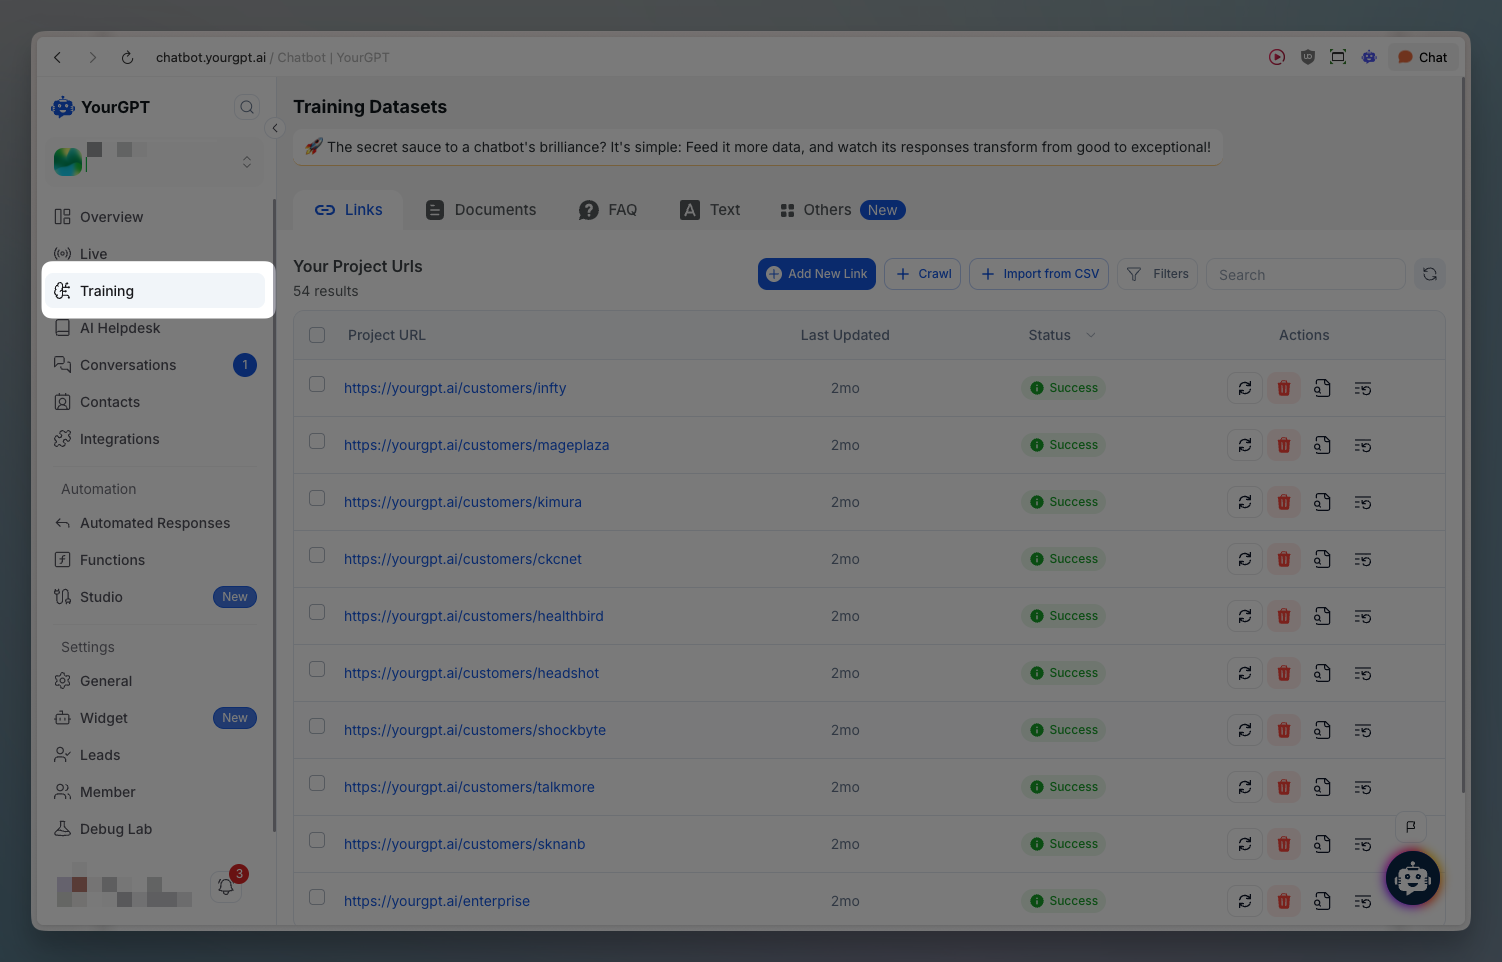Select all project URLs checkbox
1502x962 pixels.
(x=317, y=335)
